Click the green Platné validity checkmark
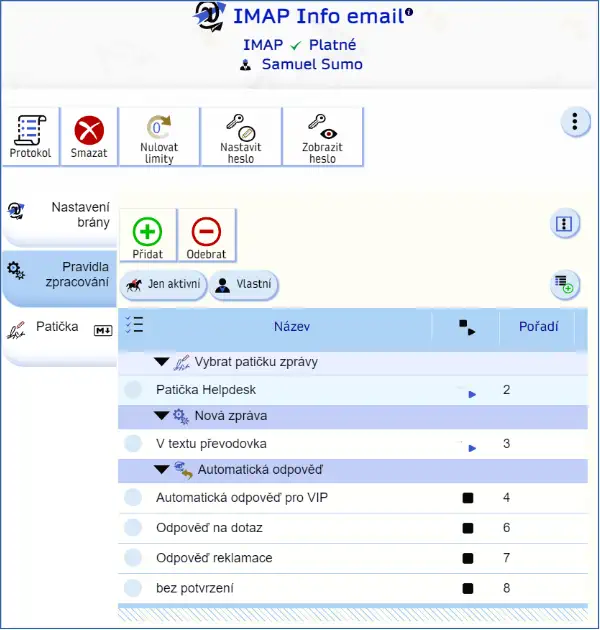600x630 pixels. pos(296,45)
